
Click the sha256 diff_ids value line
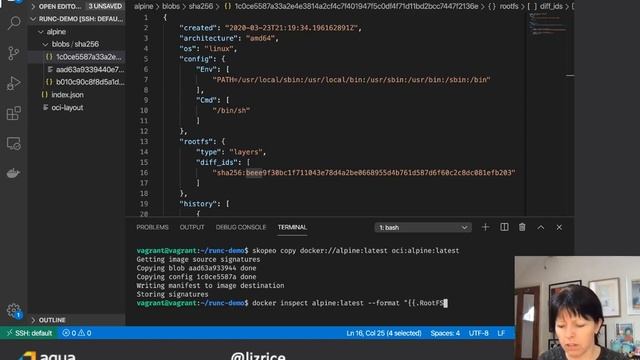pyautogui.click(x=364, y=173)
